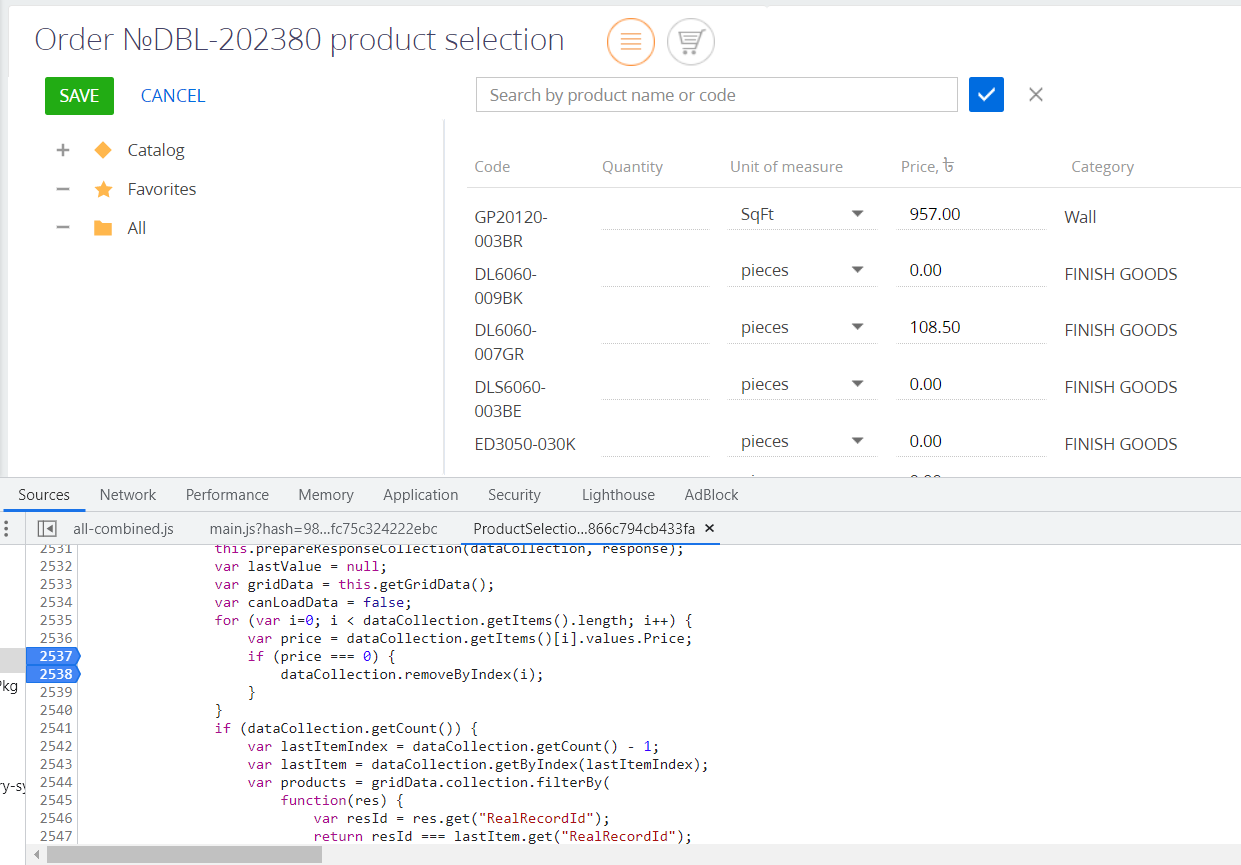Open the Memory DevTools tab
1241x865 pixels.
[326, 495]
